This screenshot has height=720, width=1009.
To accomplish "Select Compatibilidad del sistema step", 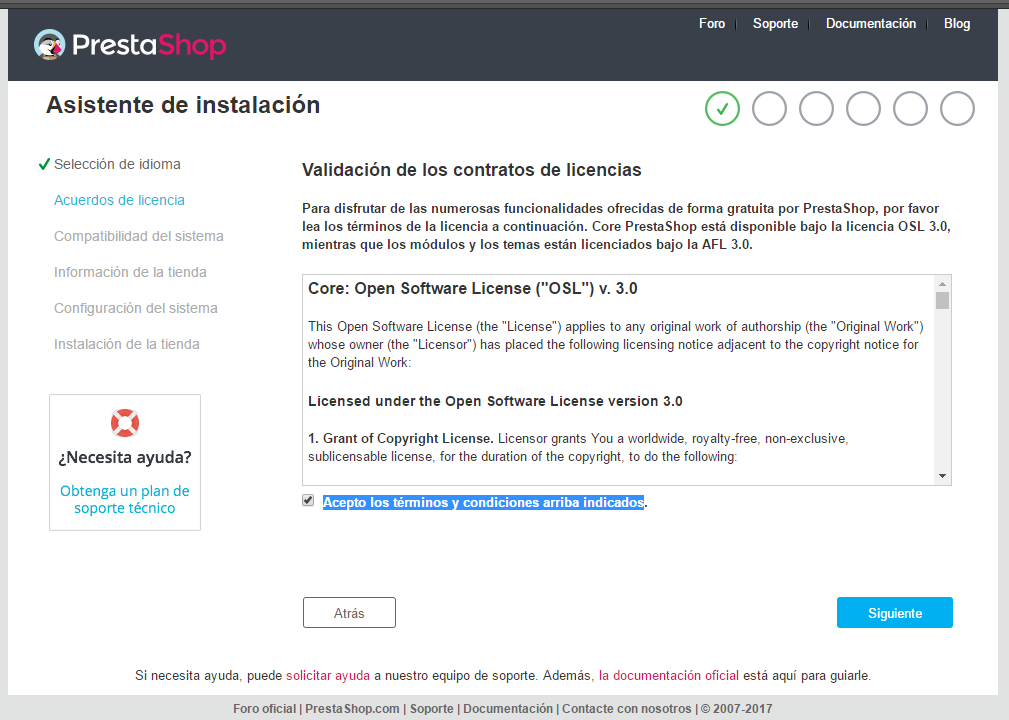I will 138,236.
